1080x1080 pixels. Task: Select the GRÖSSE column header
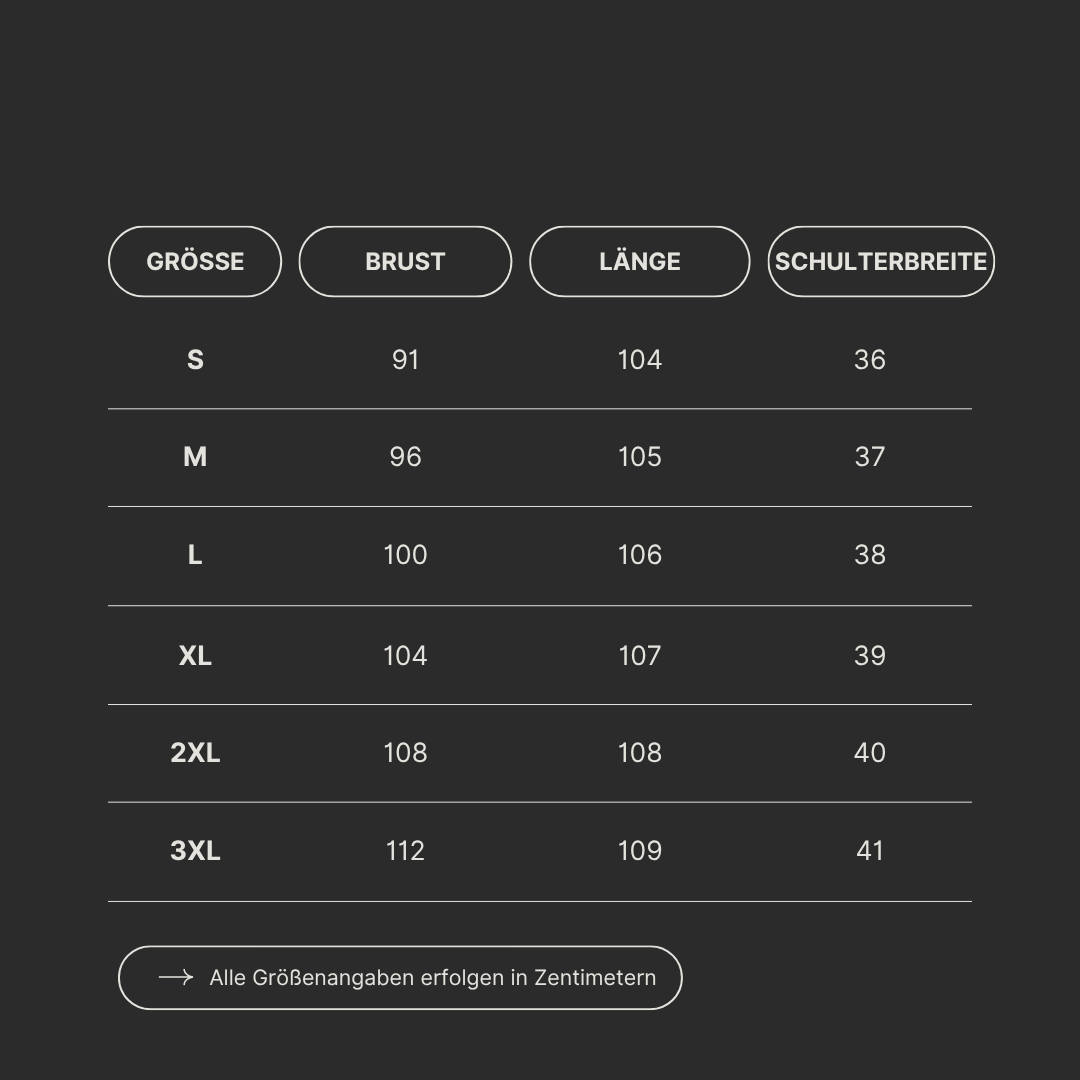coord(195,261)
